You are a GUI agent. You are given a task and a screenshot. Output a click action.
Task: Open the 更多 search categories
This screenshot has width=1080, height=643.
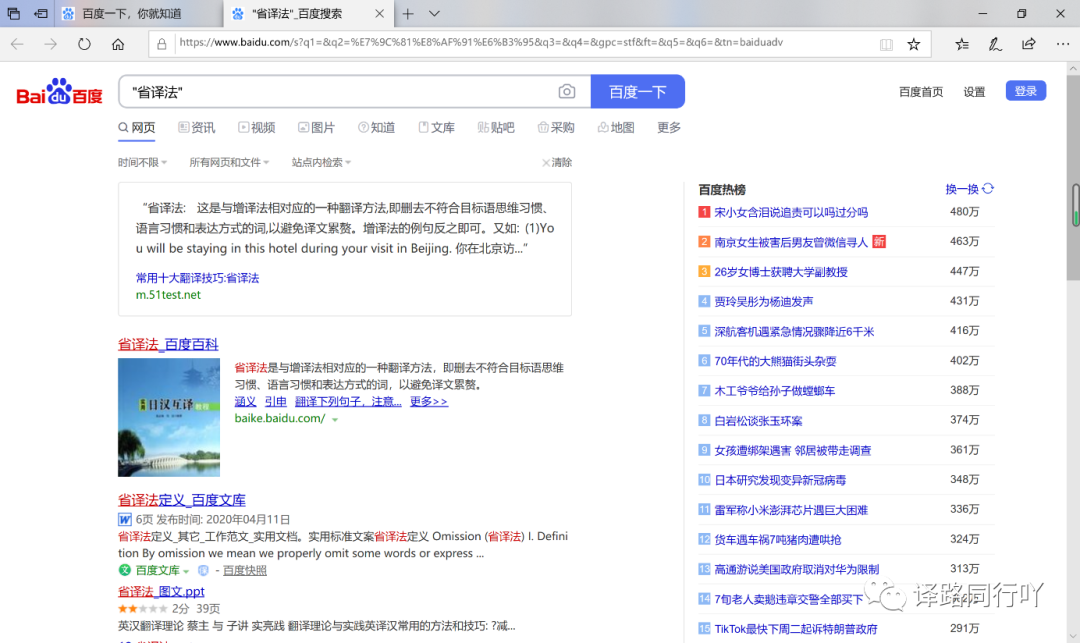click(669, 128)
